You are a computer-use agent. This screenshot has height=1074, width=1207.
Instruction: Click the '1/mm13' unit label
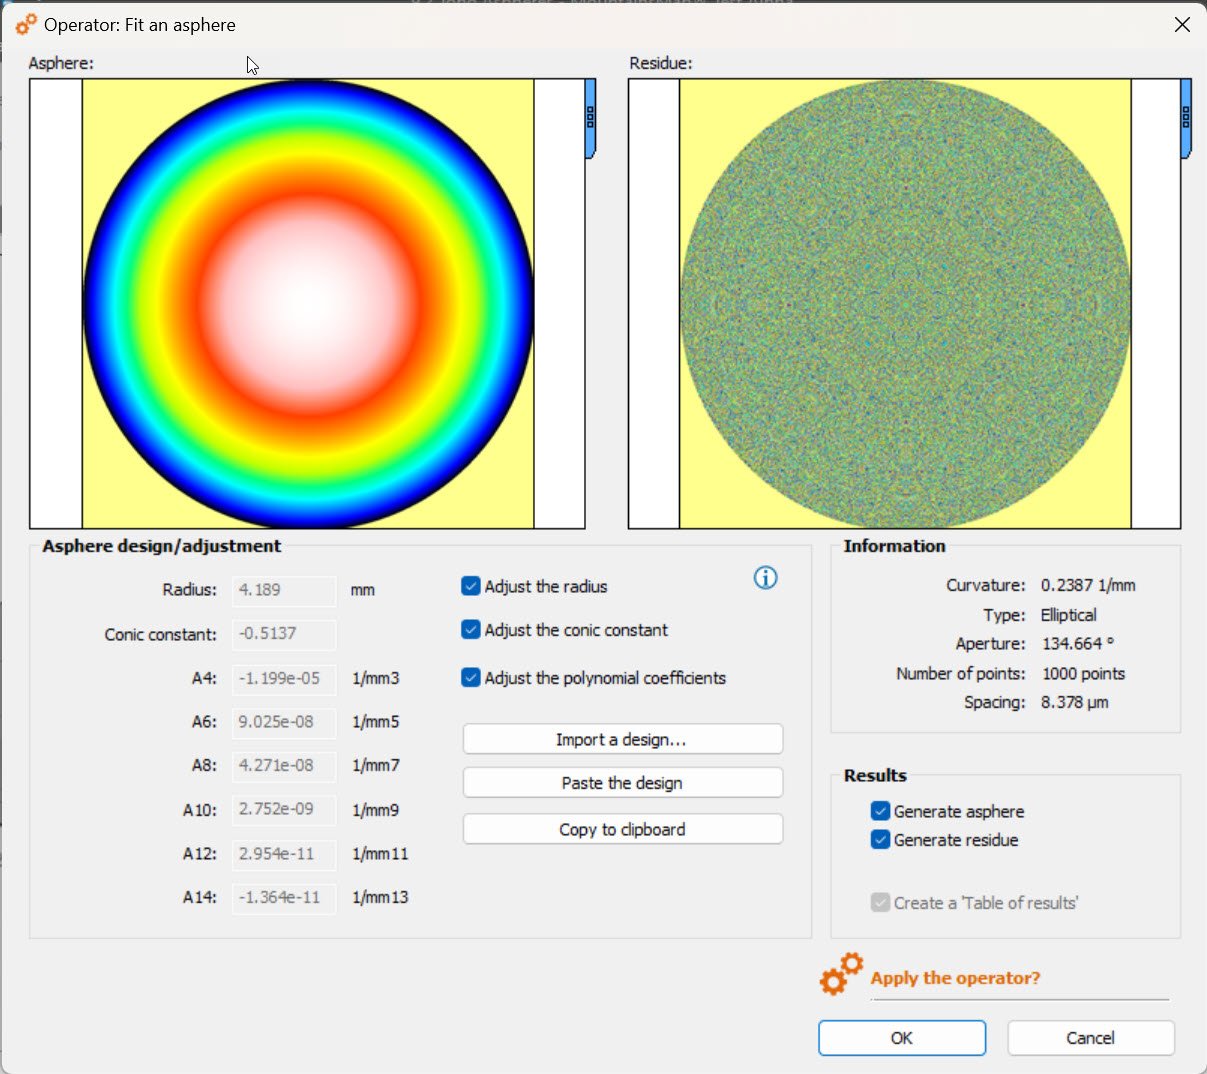click(380, 897)
